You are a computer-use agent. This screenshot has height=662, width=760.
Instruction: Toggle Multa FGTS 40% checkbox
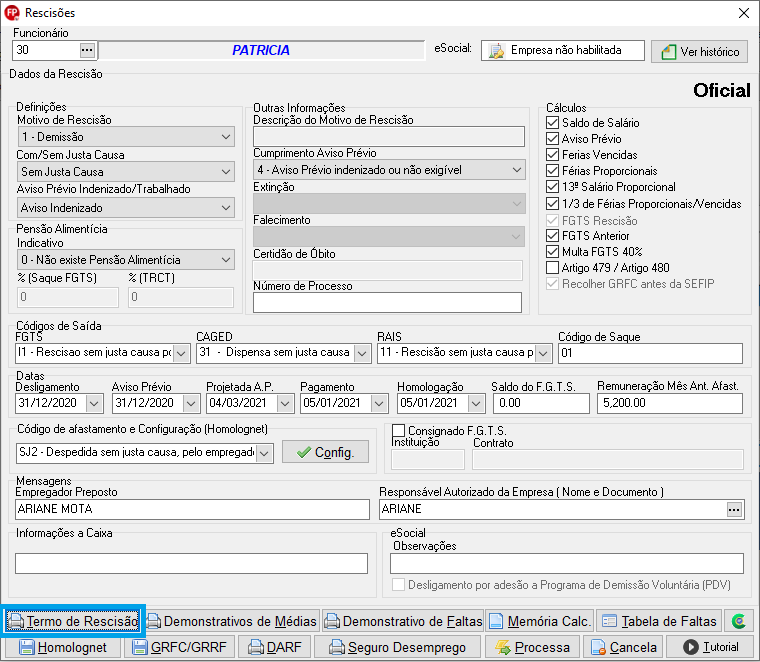pos(553,252)
